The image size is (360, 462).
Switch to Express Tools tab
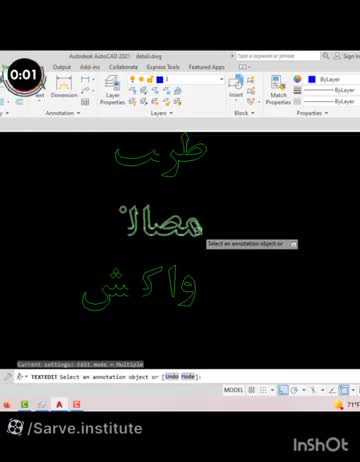[163, 67]
